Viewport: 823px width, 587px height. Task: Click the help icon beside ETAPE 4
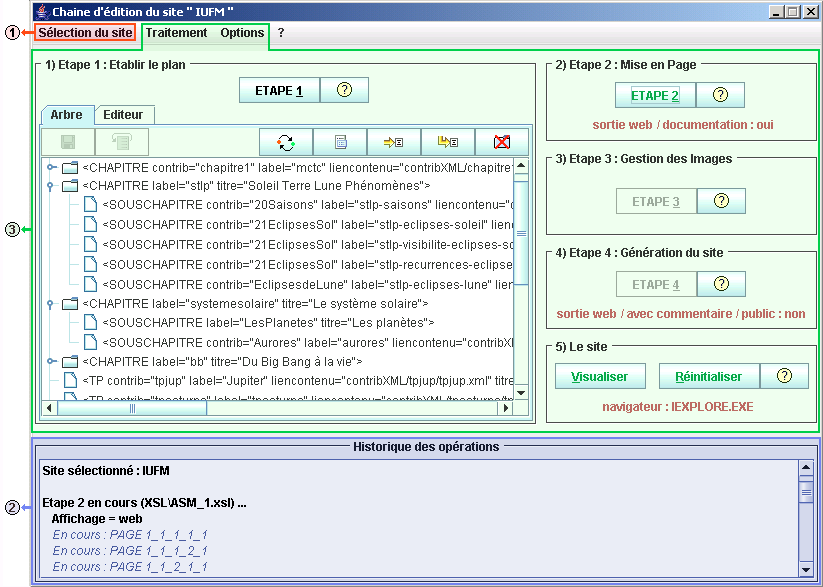(720, 284)
